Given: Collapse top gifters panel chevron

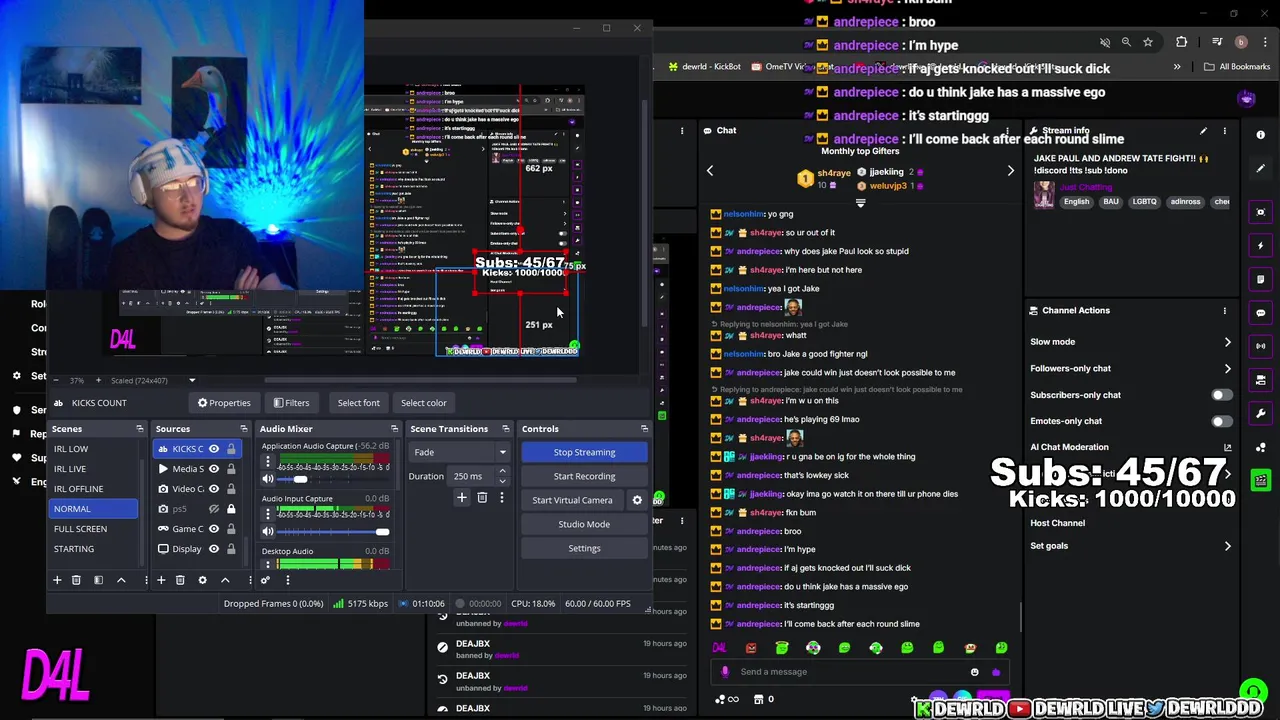Looking at the screenshot, I should pos(860,203).
